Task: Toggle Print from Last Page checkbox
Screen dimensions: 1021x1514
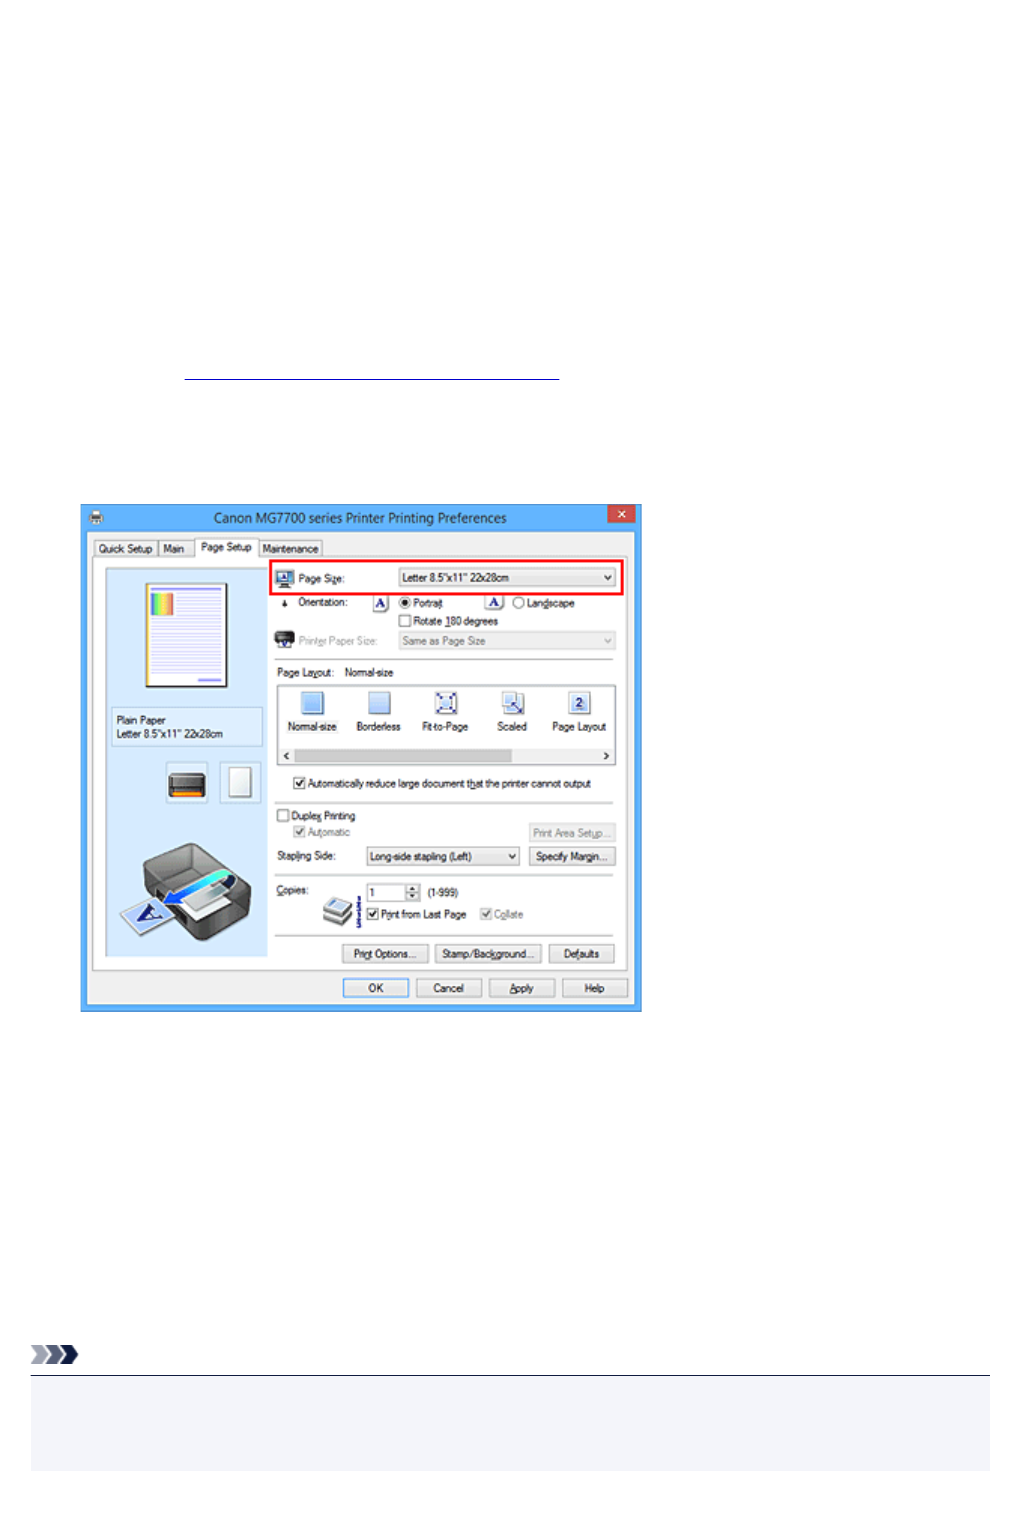Action: tap(372, 914)
